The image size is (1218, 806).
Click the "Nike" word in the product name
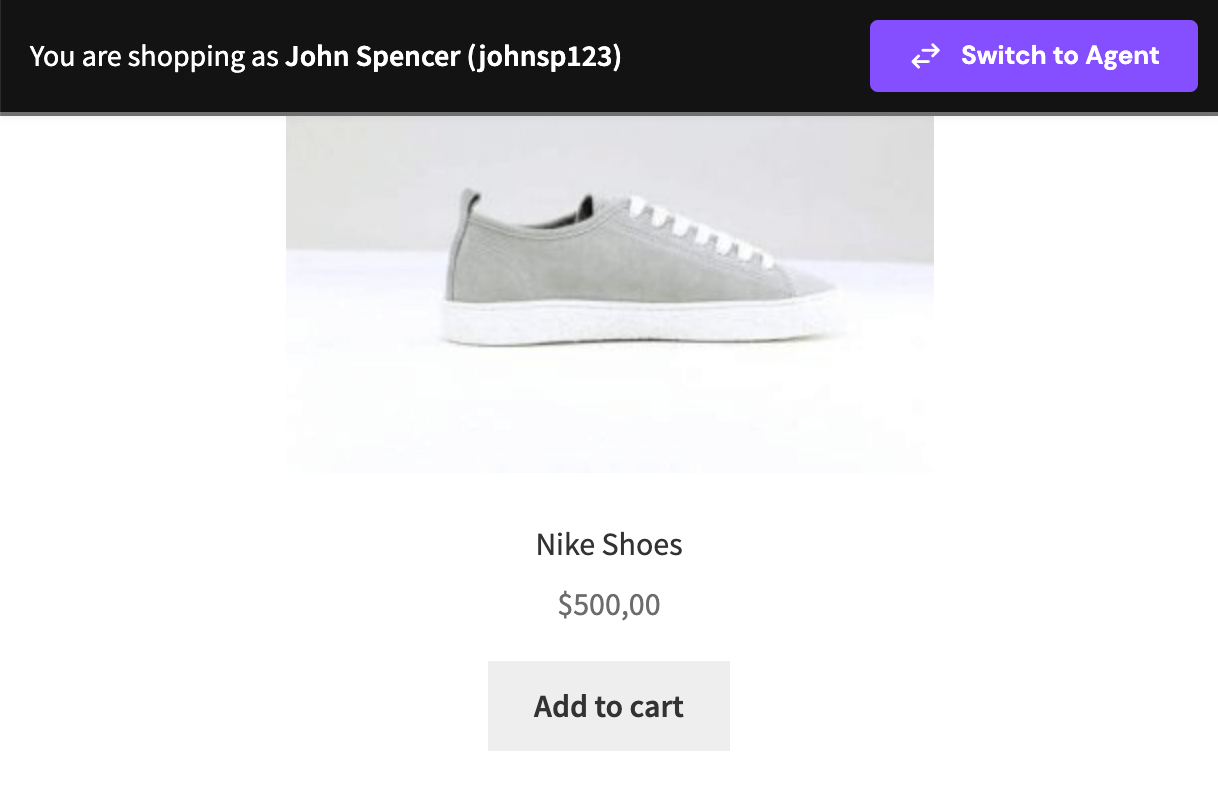565,545
